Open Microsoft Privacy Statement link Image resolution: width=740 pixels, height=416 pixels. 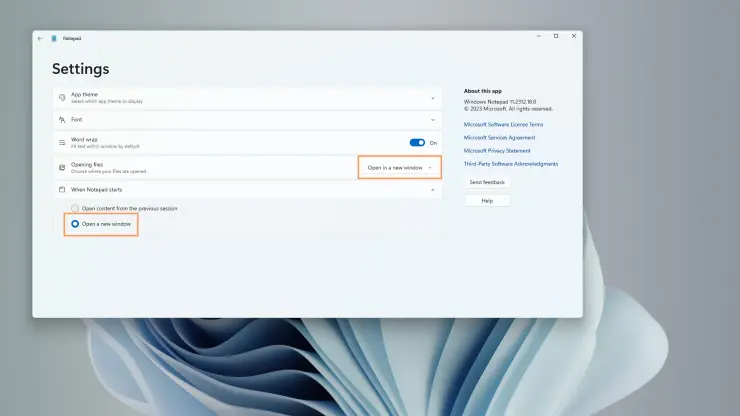pos(497,151)
